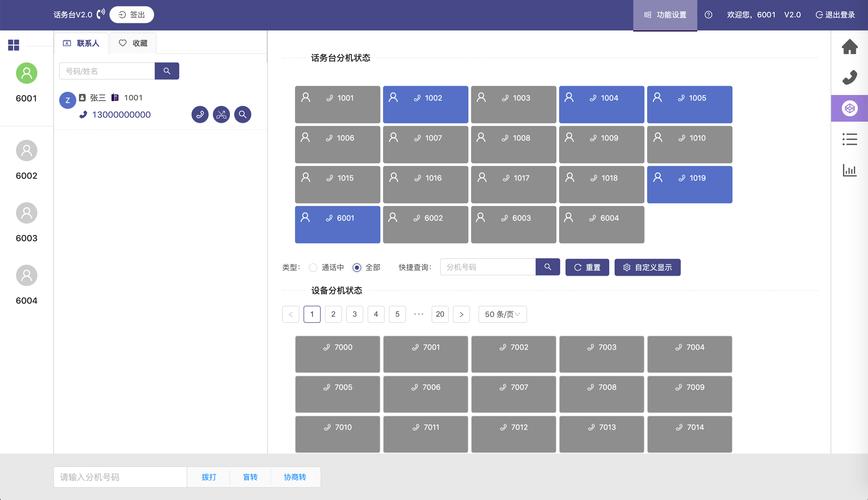The image size is (868, 500).
Task: Select device extension tile 7009
Action: (690, 394)
